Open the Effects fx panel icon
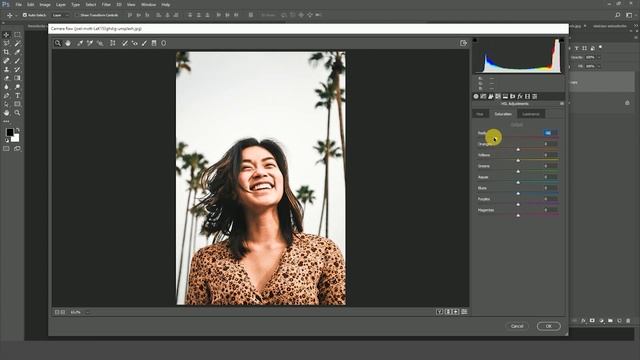The height and width of the screenshot is (360, 640). [520, 96]
